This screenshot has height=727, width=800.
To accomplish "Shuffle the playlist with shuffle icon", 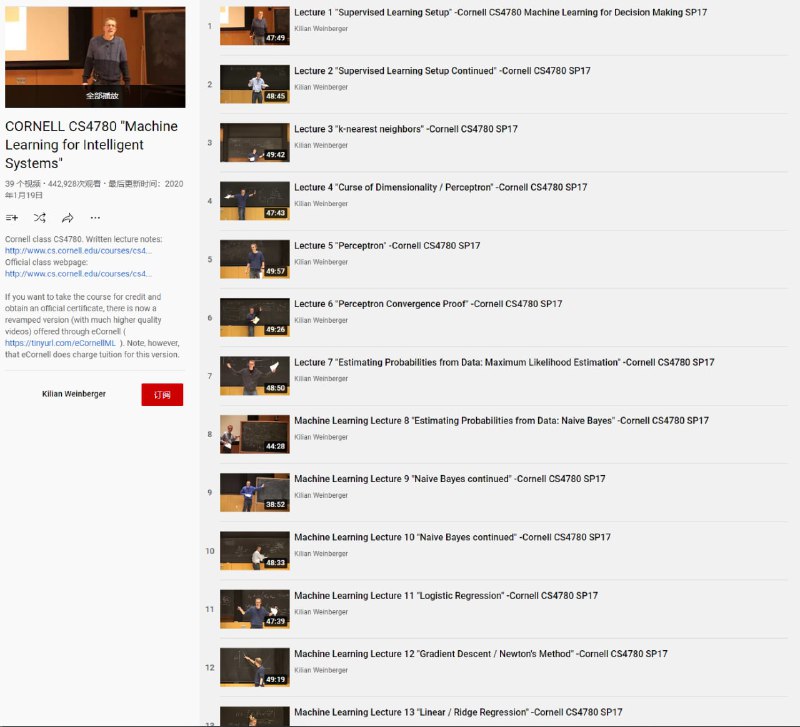I will (x=39, y=217).
